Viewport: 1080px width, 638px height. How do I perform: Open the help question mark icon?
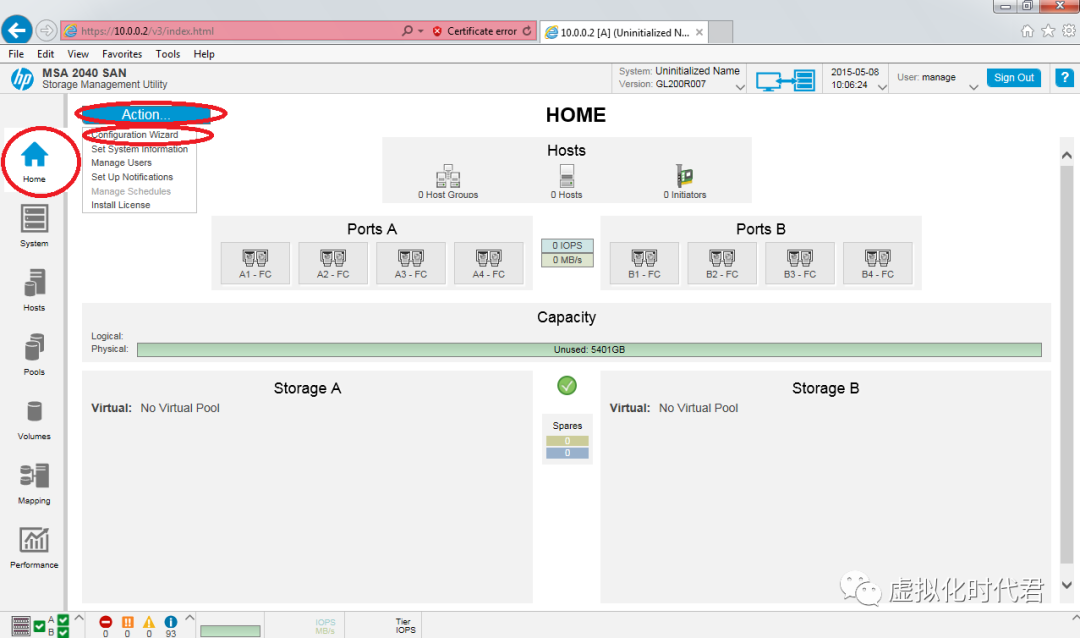click(x=1064, y=78)
